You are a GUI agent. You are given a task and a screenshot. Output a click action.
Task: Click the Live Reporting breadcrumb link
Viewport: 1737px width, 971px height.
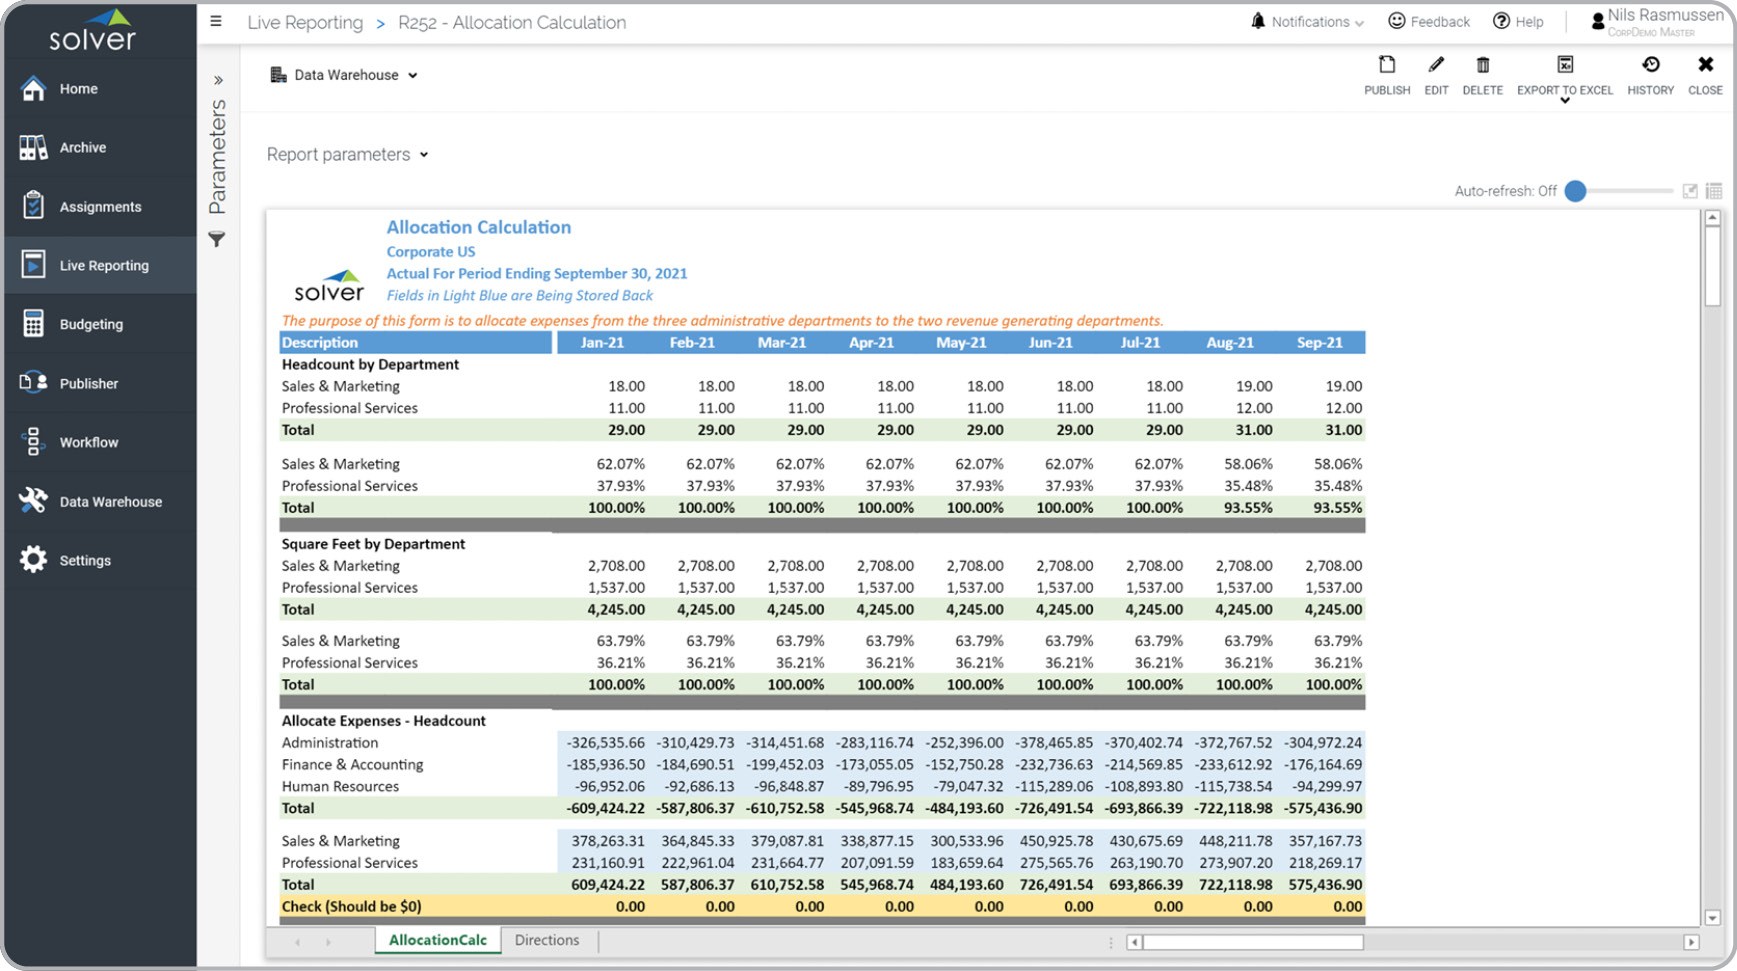point(305,22)
